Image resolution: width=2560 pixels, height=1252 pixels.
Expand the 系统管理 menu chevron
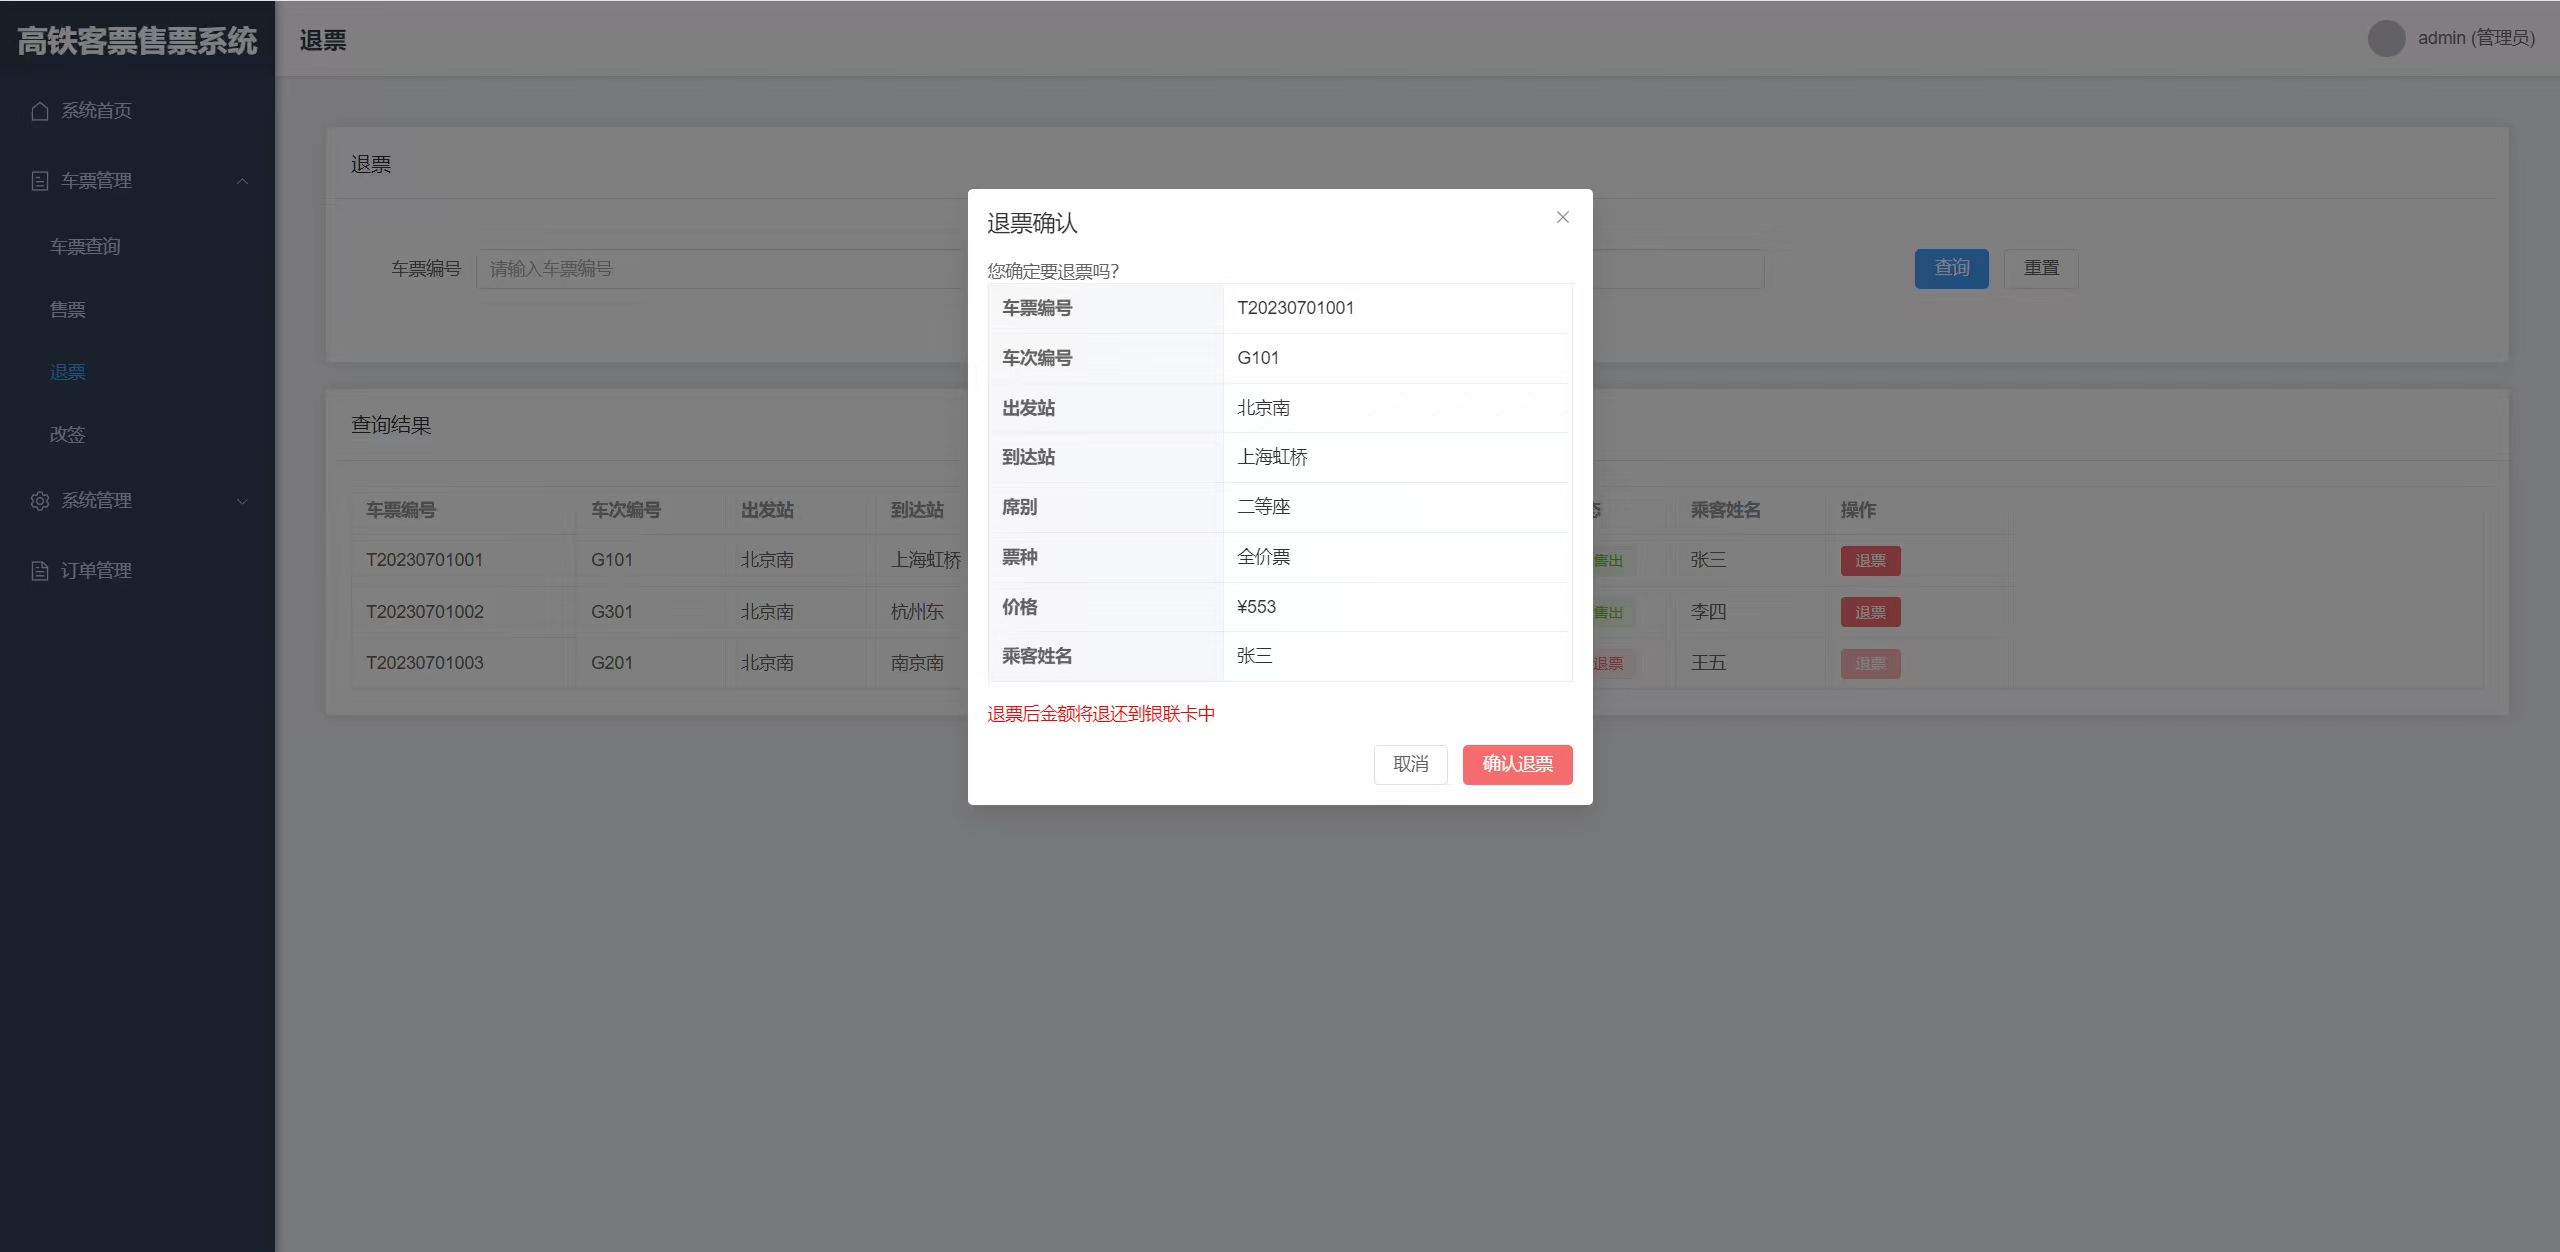tap(242, 501)
